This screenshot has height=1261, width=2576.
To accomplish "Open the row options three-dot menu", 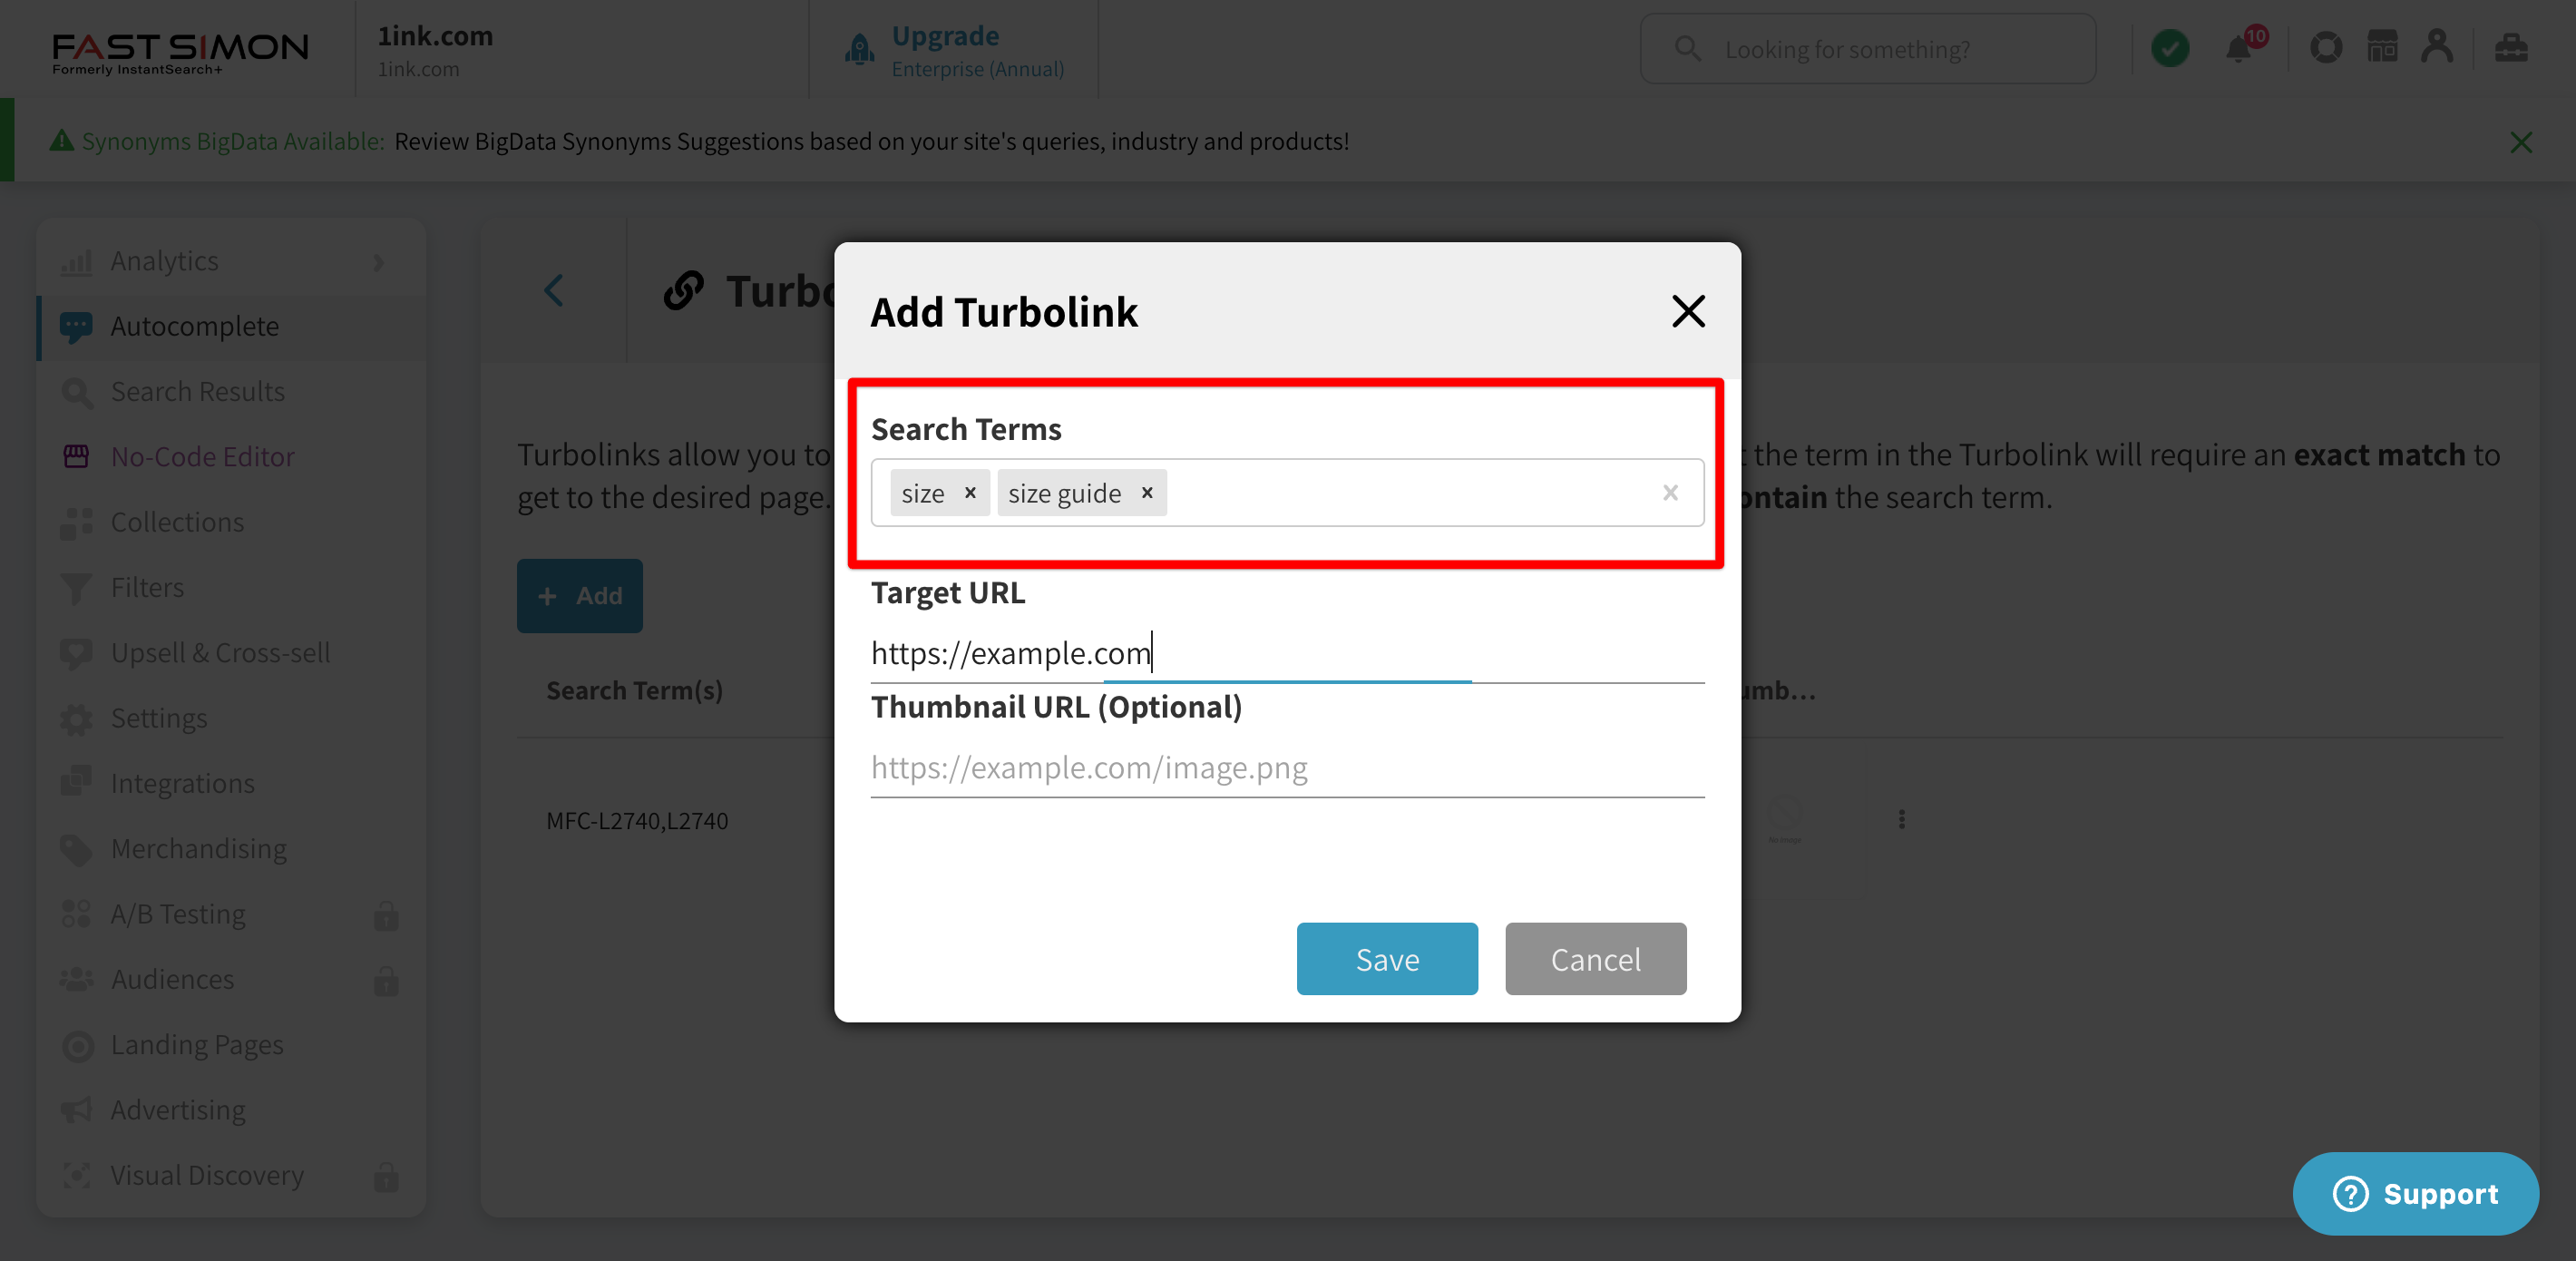I will click(1902, 820).
